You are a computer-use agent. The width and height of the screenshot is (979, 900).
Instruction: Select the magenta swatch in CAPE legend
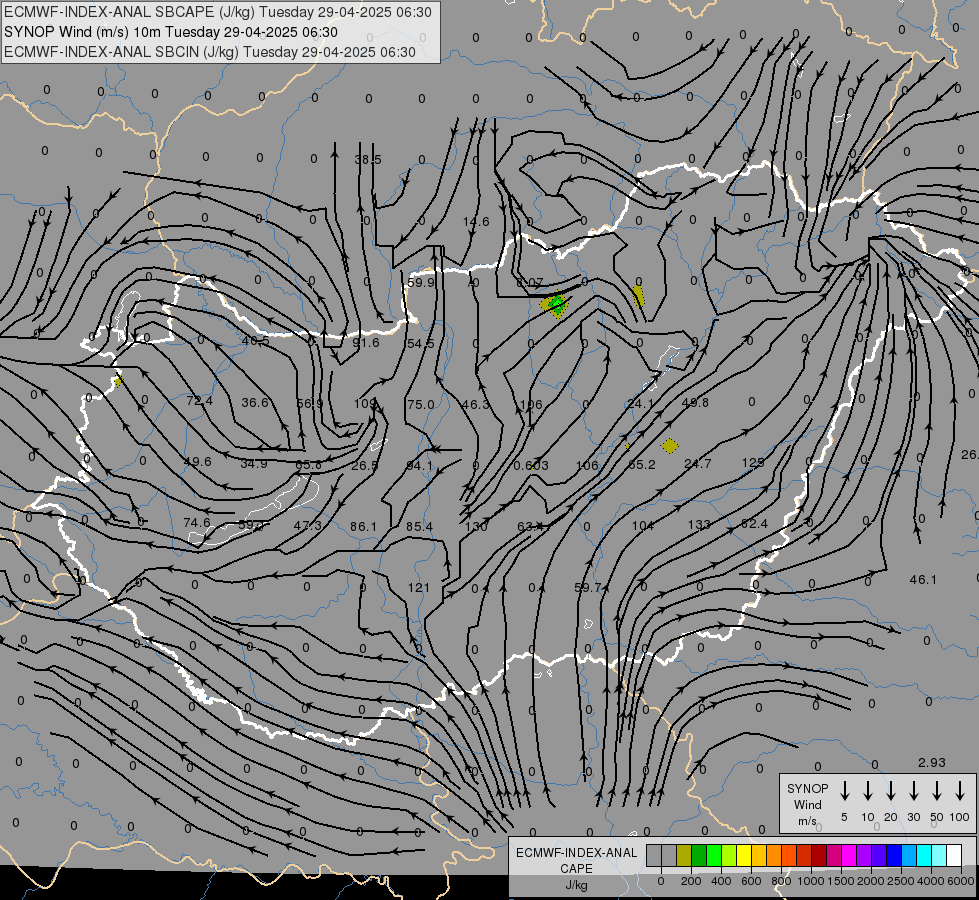[849, 856]
